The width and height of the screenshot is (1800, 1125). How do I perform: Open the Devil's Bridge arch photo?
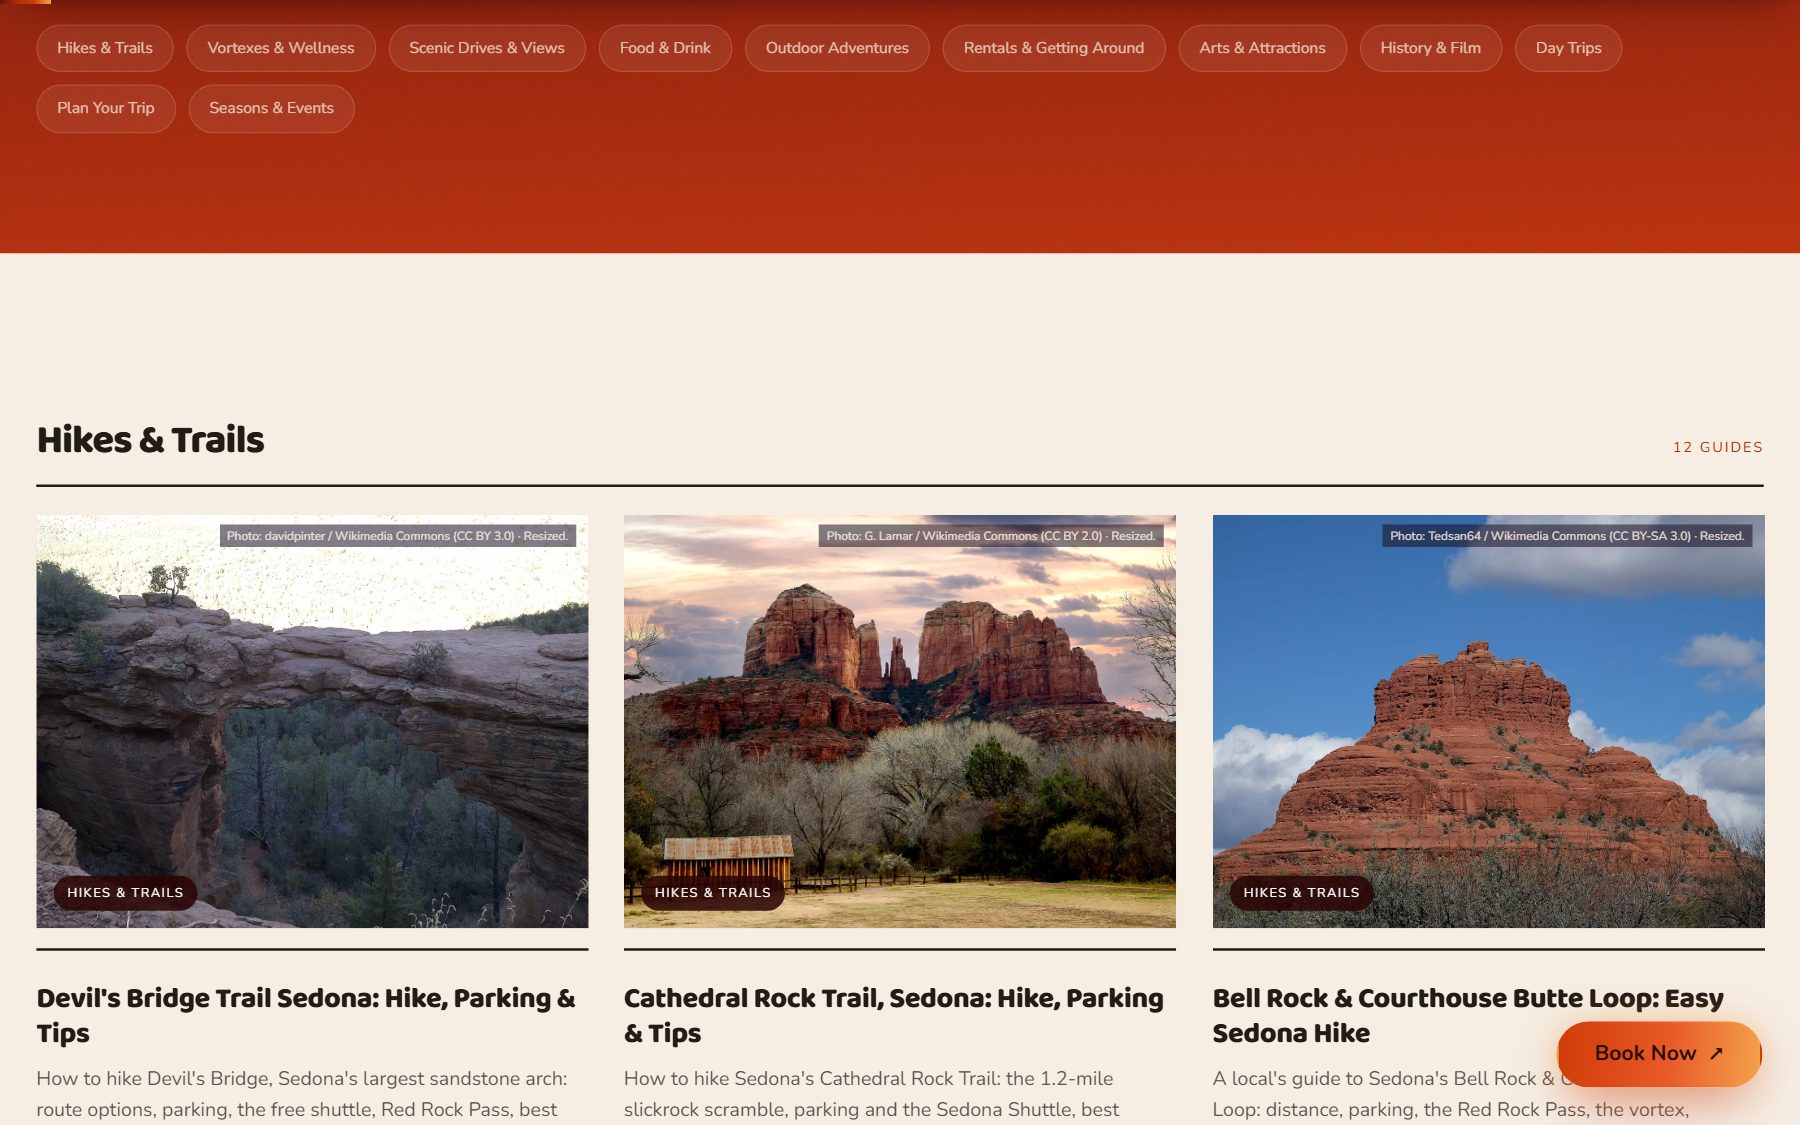(x=312, y=721)
